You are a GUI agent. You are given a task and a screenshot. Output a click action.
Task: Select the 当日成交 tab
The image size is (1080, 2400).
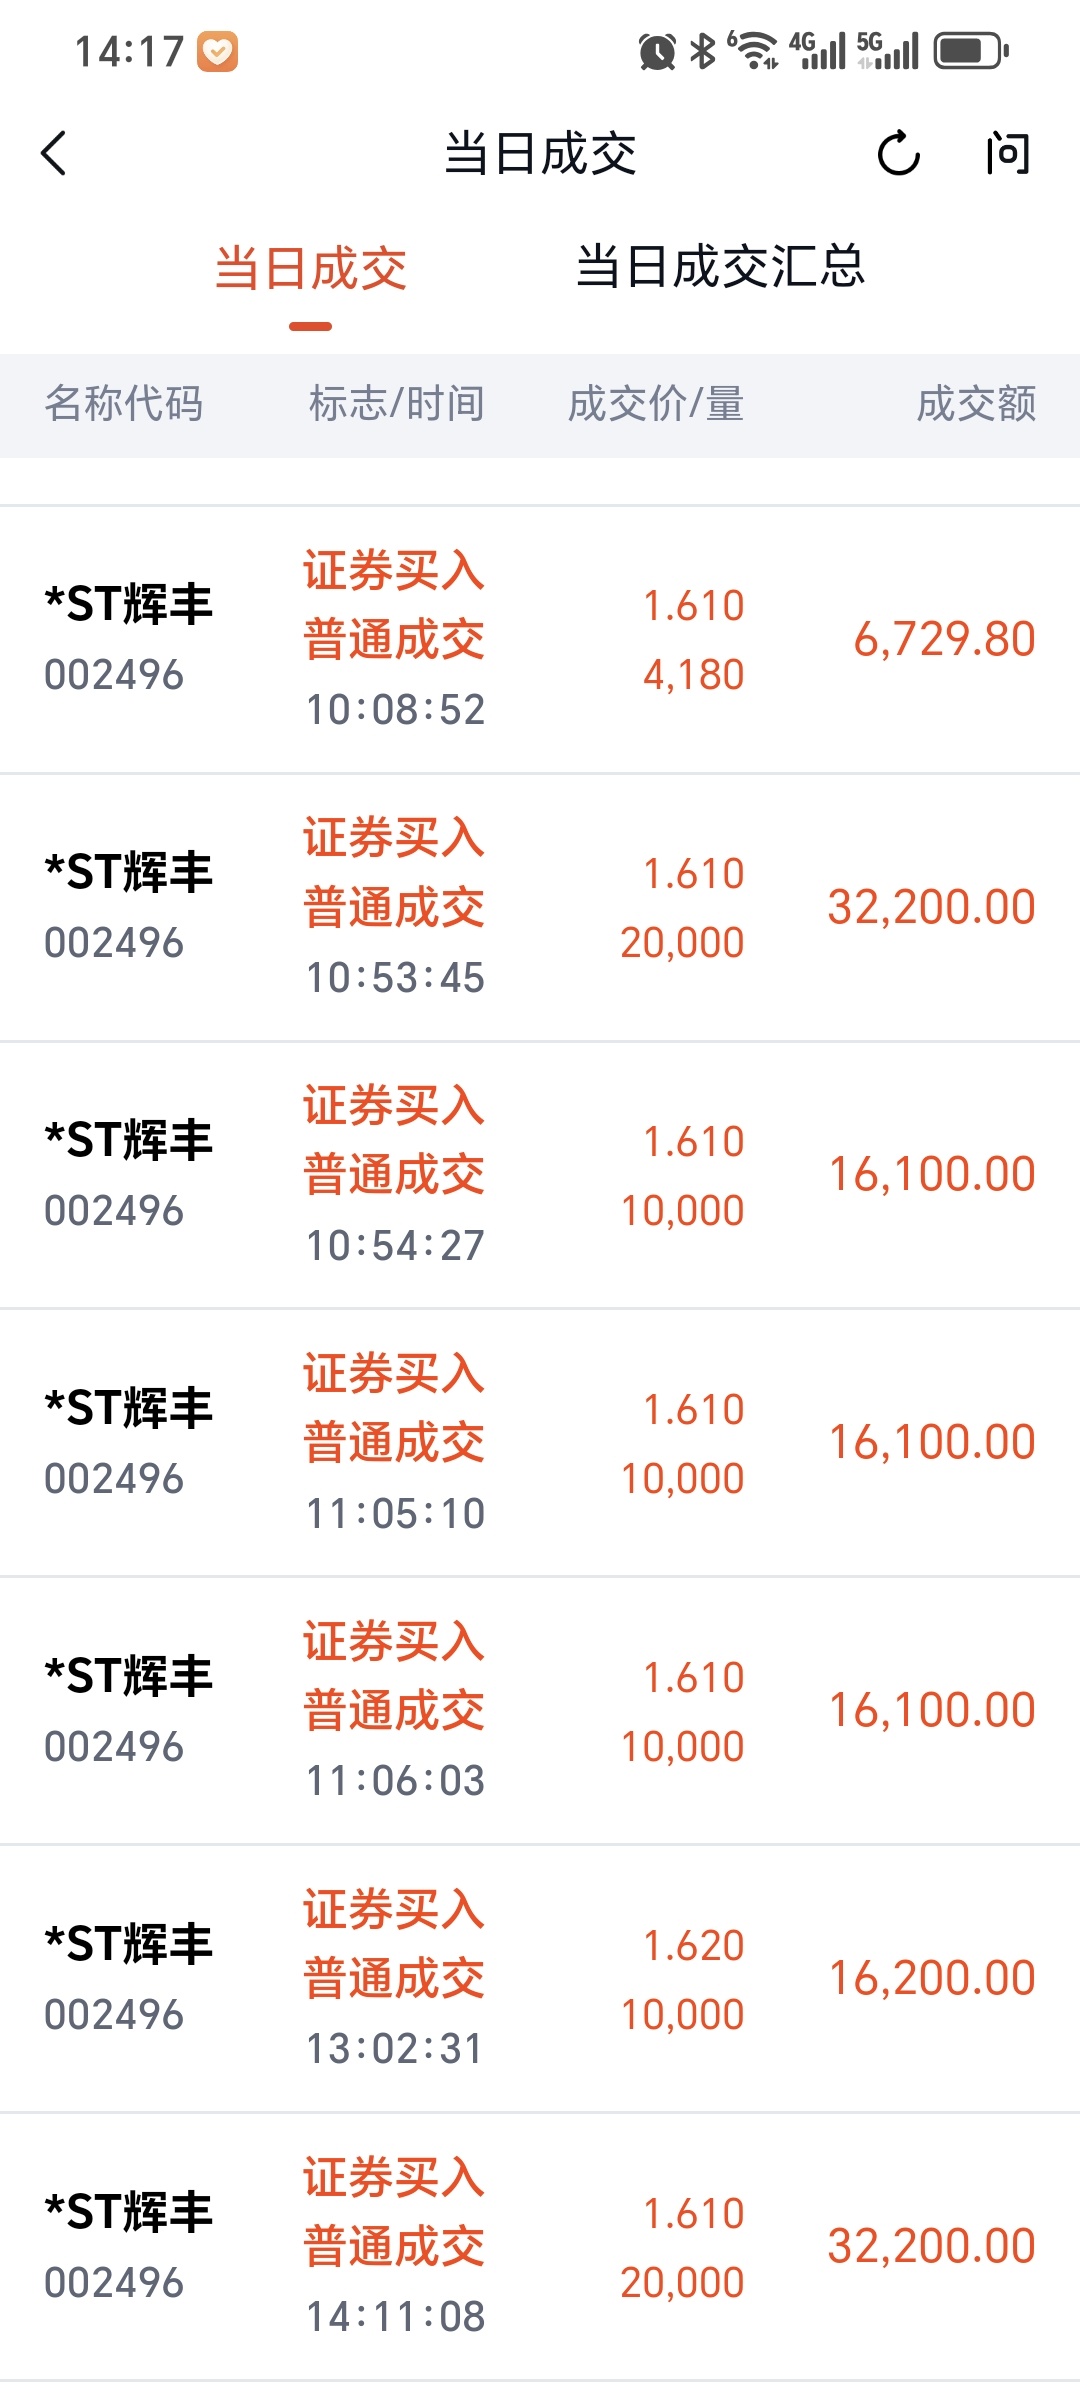pos(311,270)
